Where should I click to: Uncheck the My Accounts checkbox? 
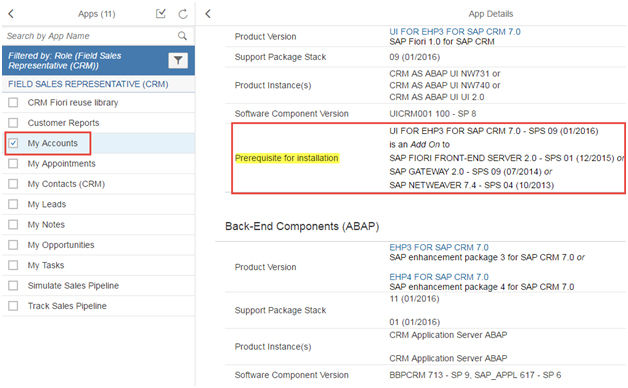pyautogui.click(x=13, y=143)
